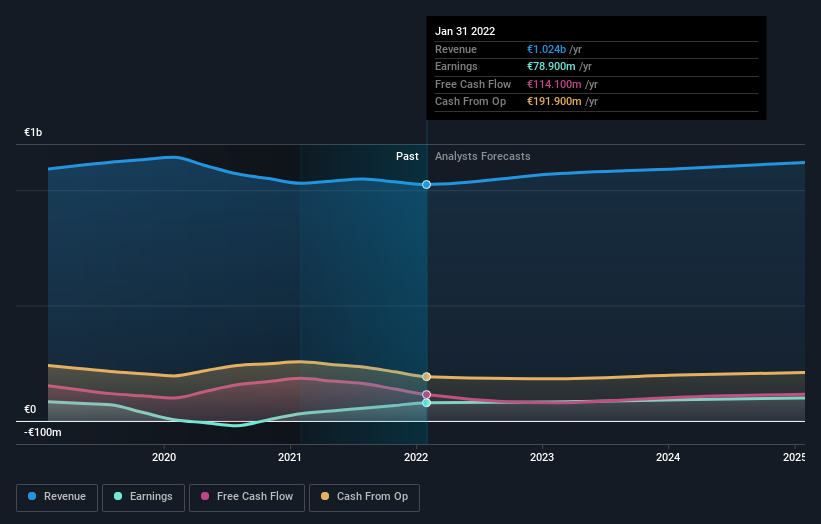This screenshot has width=821, height=524.
Task: Click the Past section label
Action: click(407, 156)
